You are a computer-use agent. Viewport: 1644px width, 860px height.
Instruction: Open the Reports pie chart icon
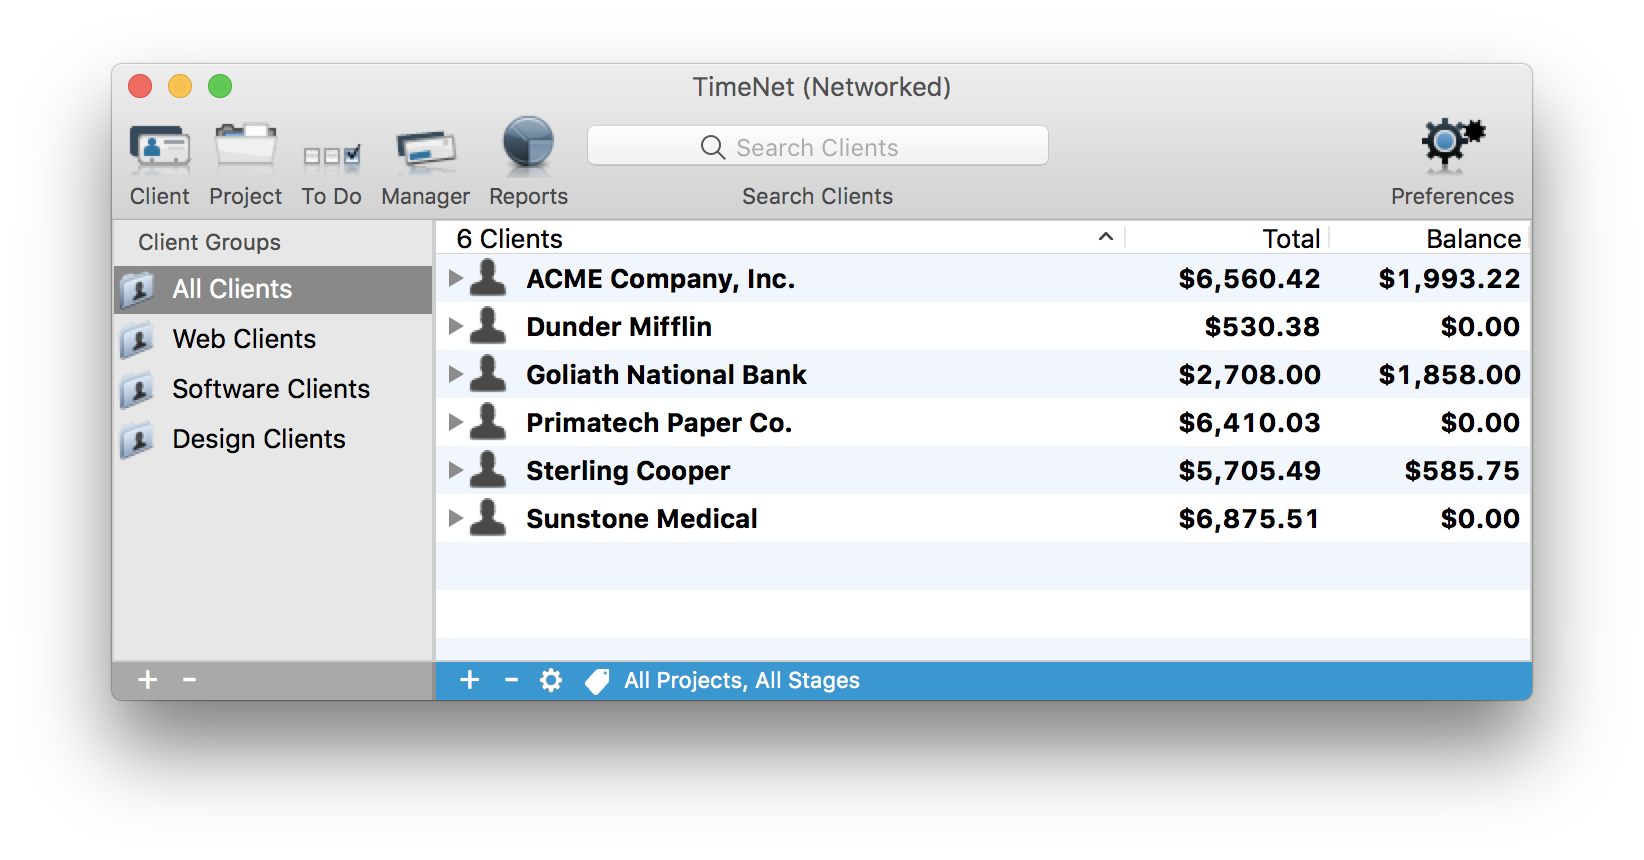[x=528, y=143]
